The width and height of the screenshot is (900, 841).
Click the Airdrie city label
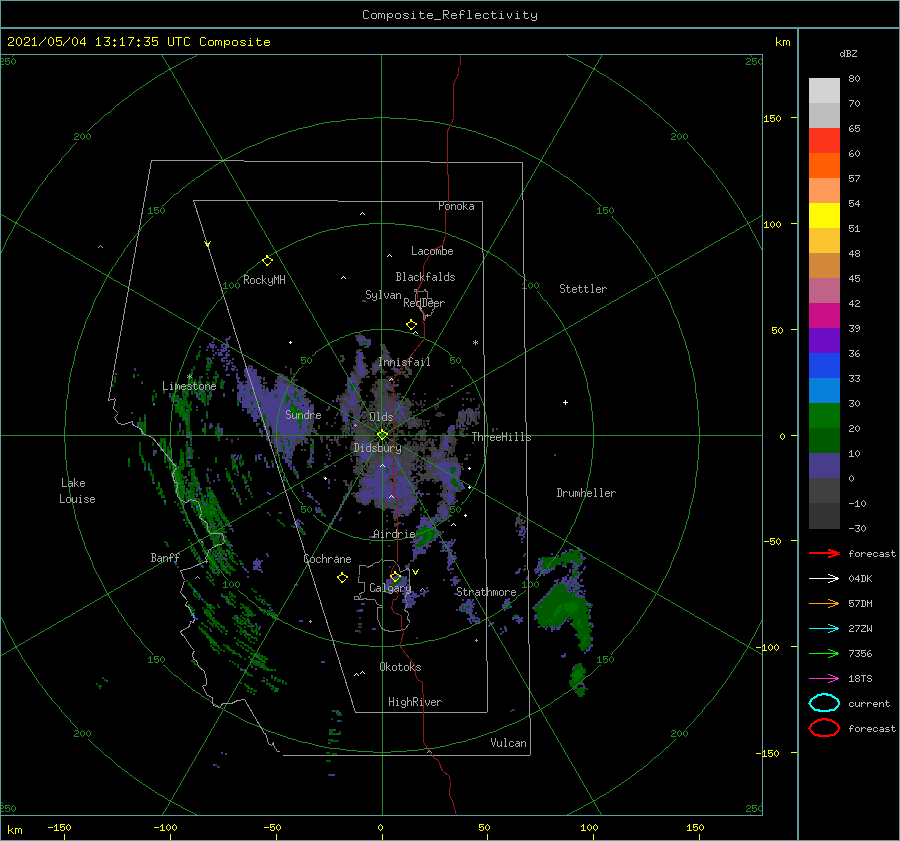click(394, 534)
